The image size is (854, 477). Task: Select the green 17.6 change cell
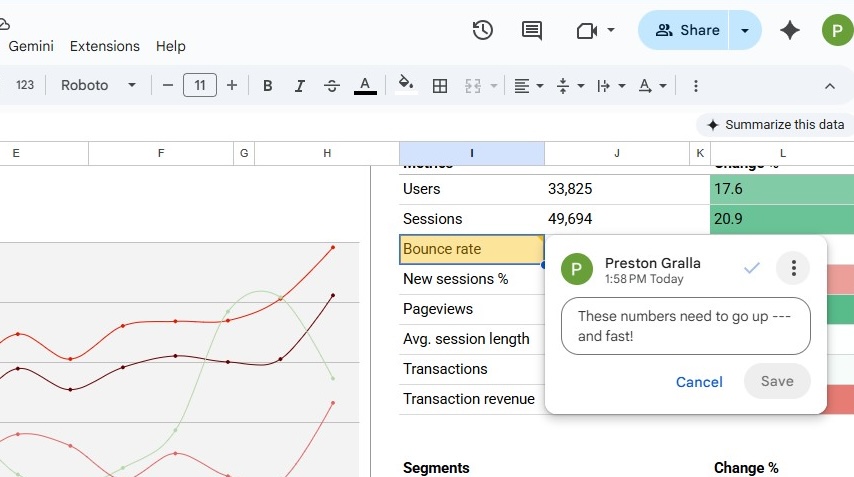point(782,189)
